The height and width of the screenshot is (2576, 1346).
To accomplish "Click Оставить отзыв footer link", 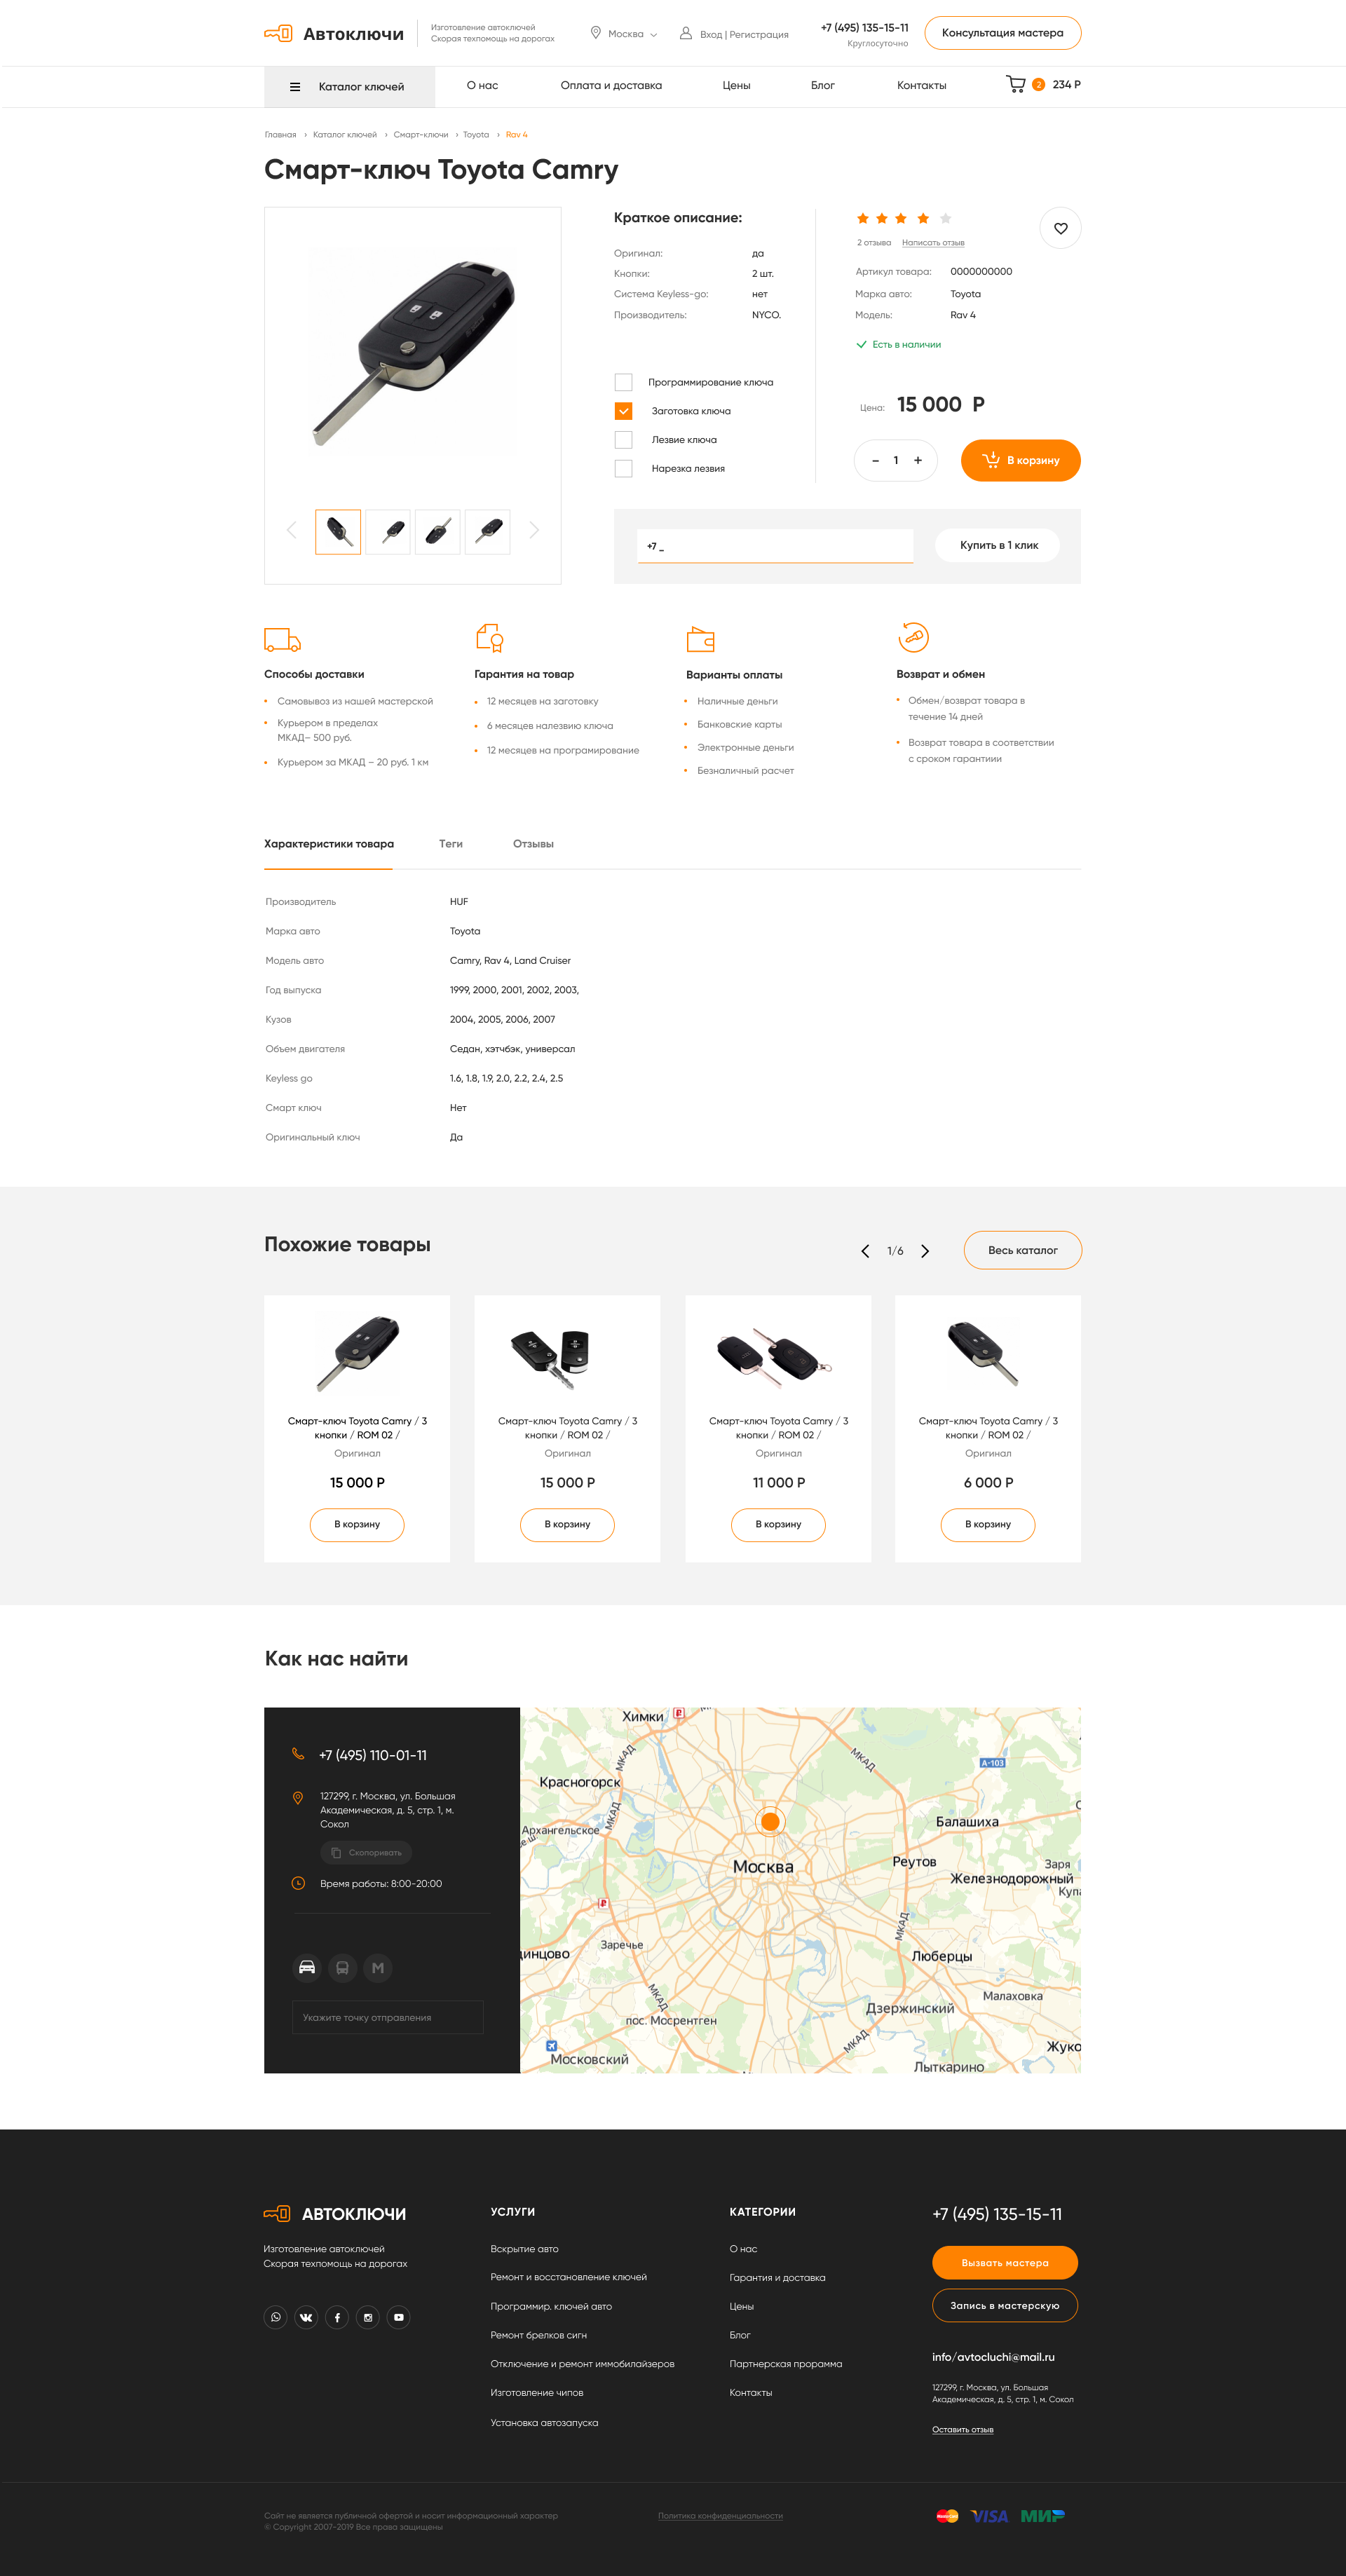I will click(963, 2430).
